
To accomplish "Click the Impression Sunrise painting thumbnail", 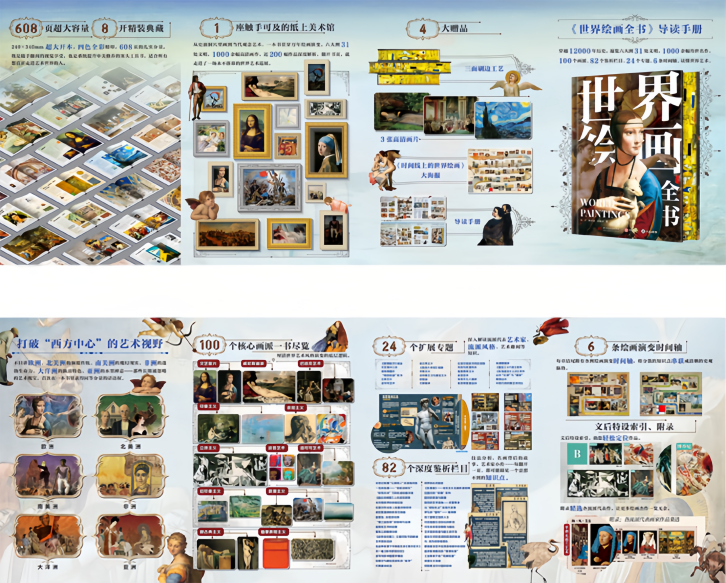I will click(263, 428).
